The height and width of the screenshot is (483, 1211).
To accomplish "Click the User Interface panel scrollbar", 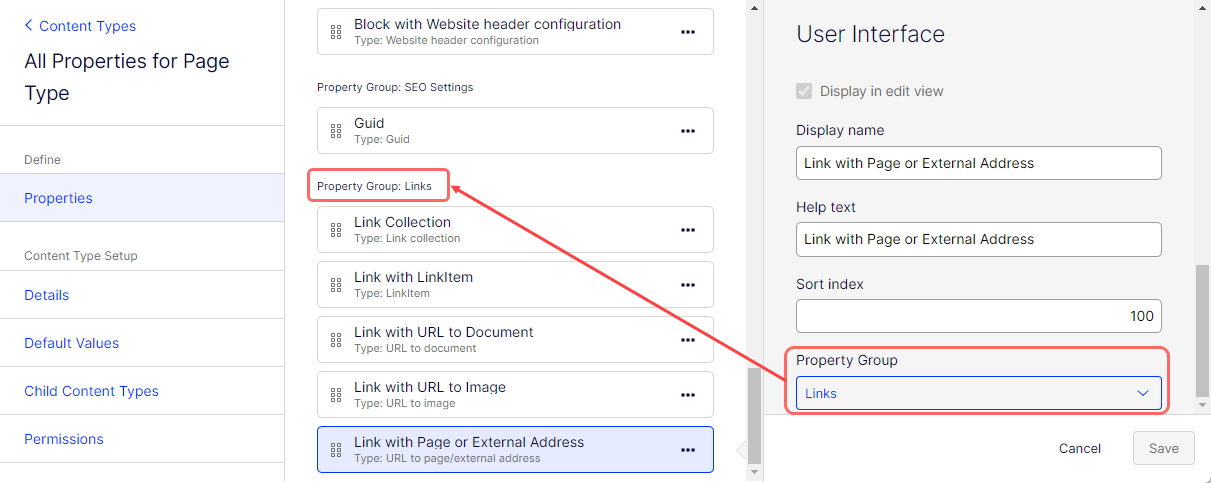I will pos(1203,330).
